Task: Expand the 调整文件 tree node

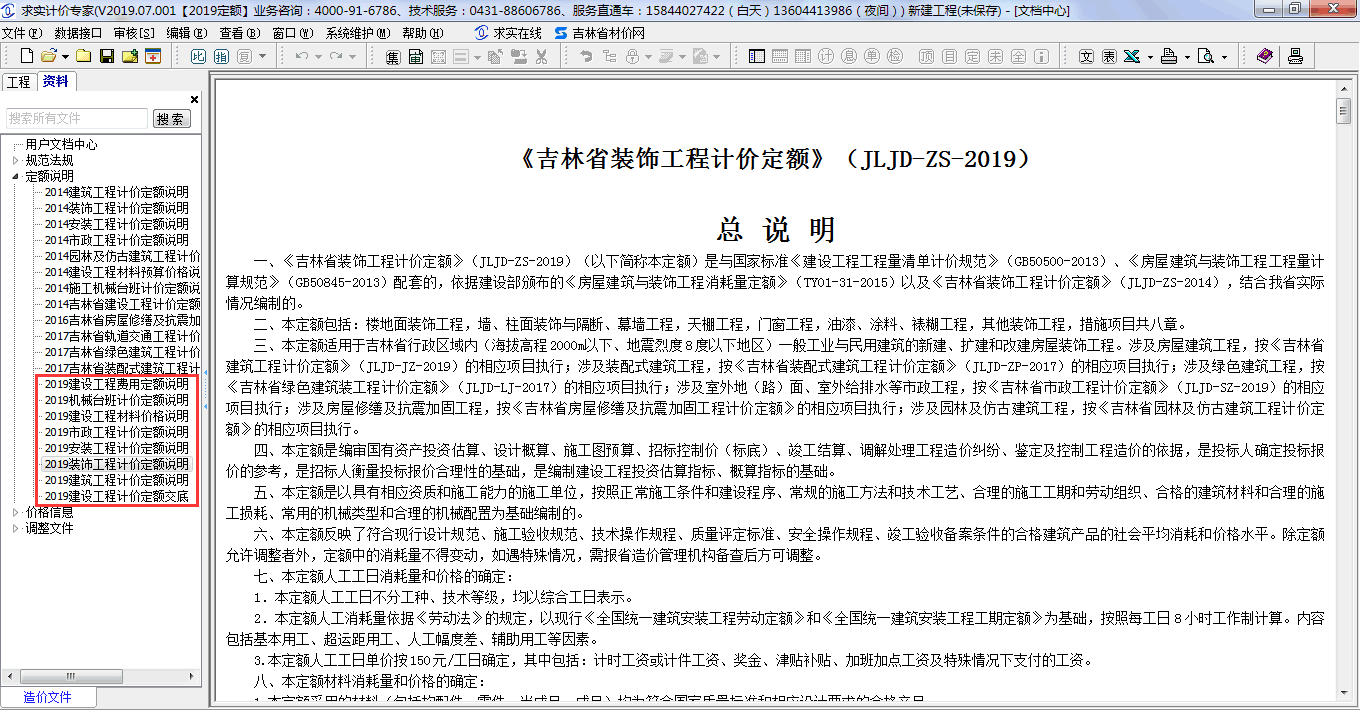Action: click(15, 528)
